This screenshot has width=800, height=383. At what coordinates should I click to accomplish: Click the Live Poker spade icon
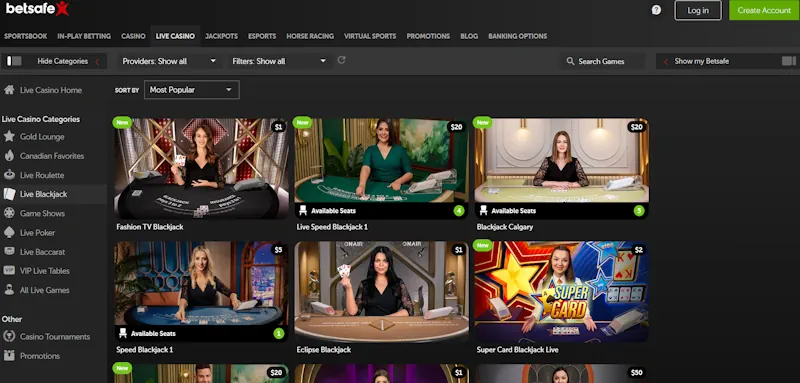9,233
